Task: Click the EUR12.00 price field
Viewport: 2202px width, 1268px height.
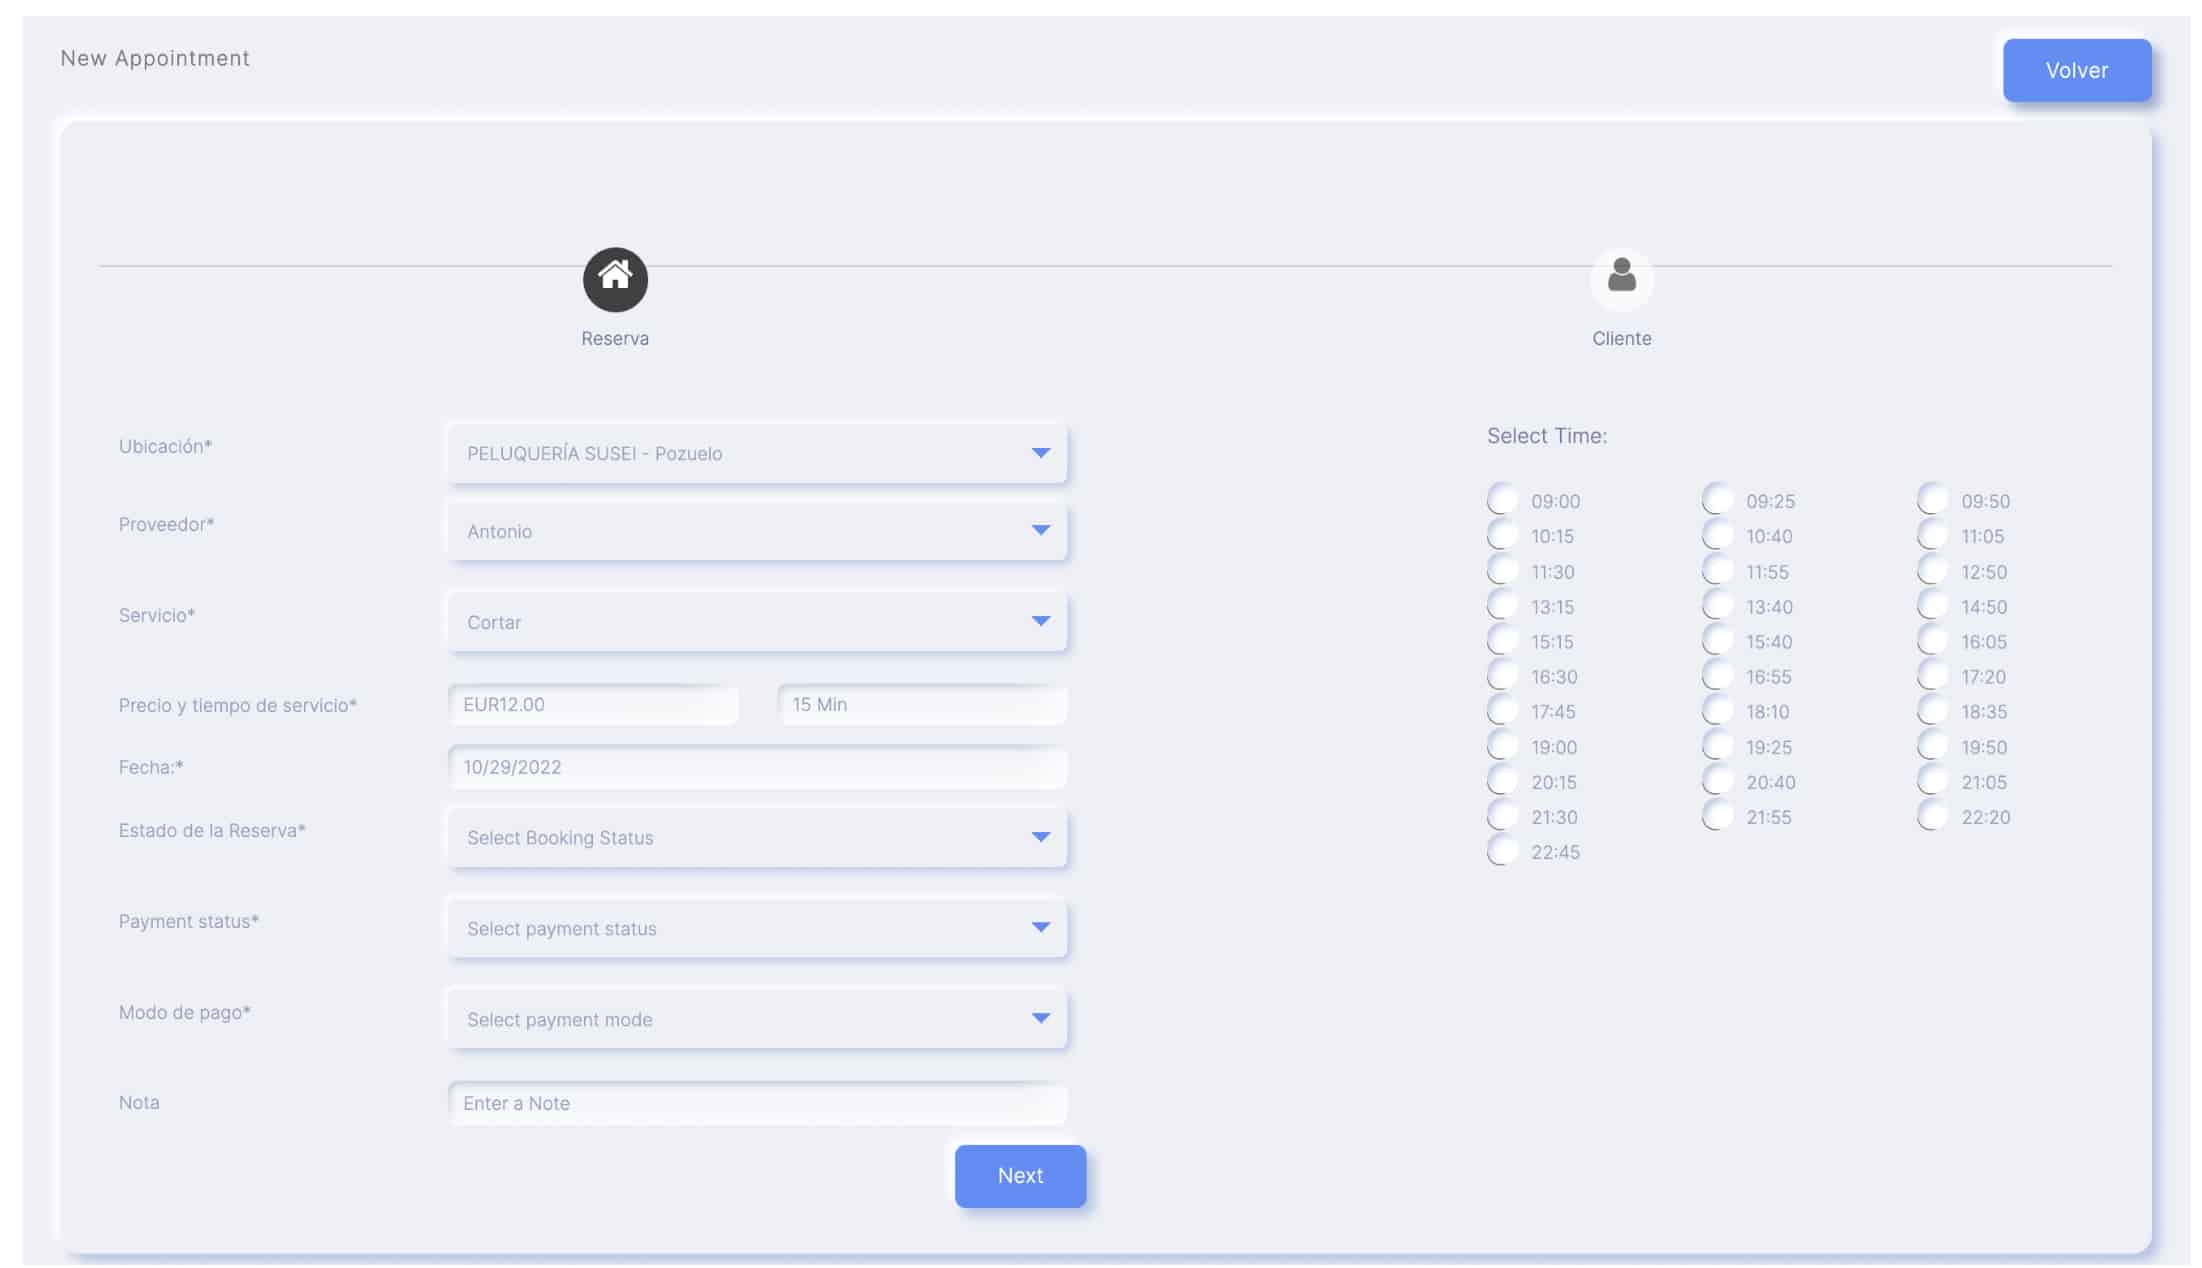Action: coord(594,704)
